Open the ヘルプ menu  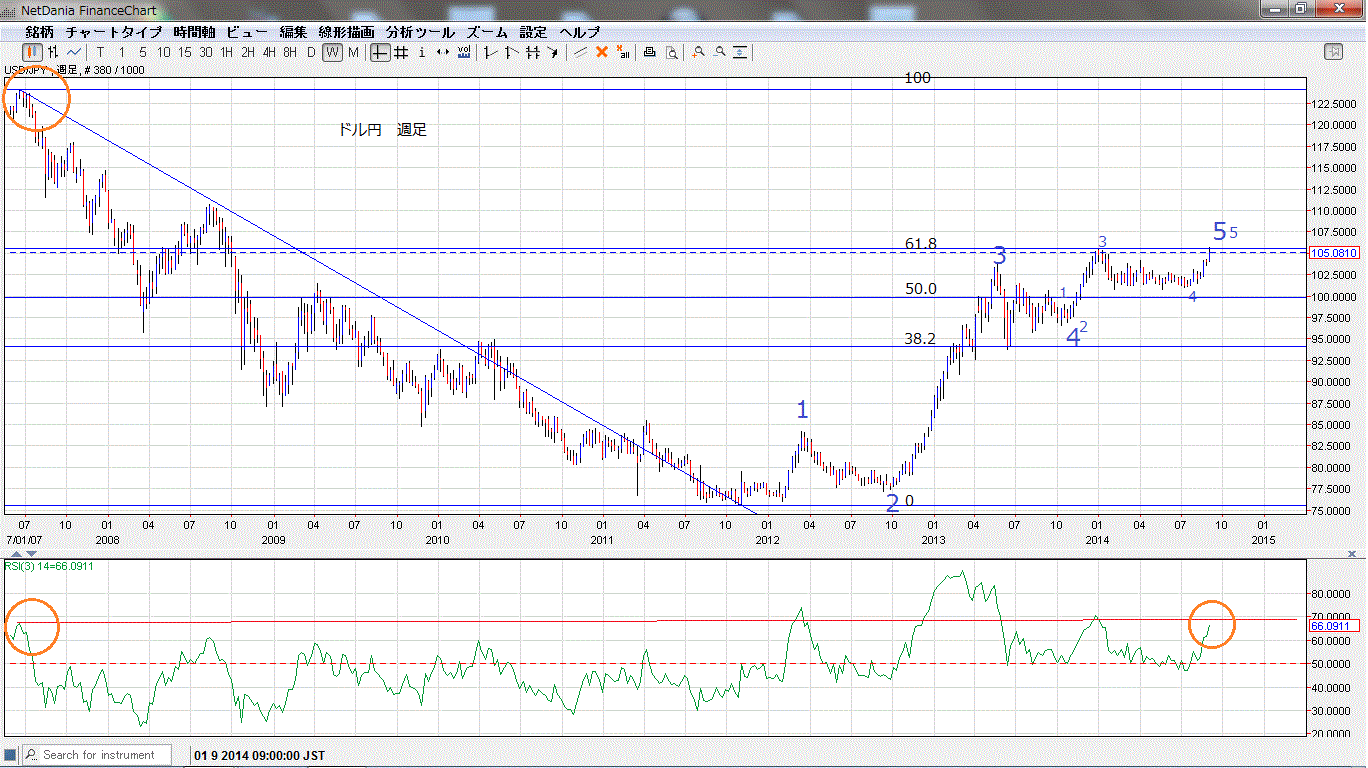pos(580,33)
